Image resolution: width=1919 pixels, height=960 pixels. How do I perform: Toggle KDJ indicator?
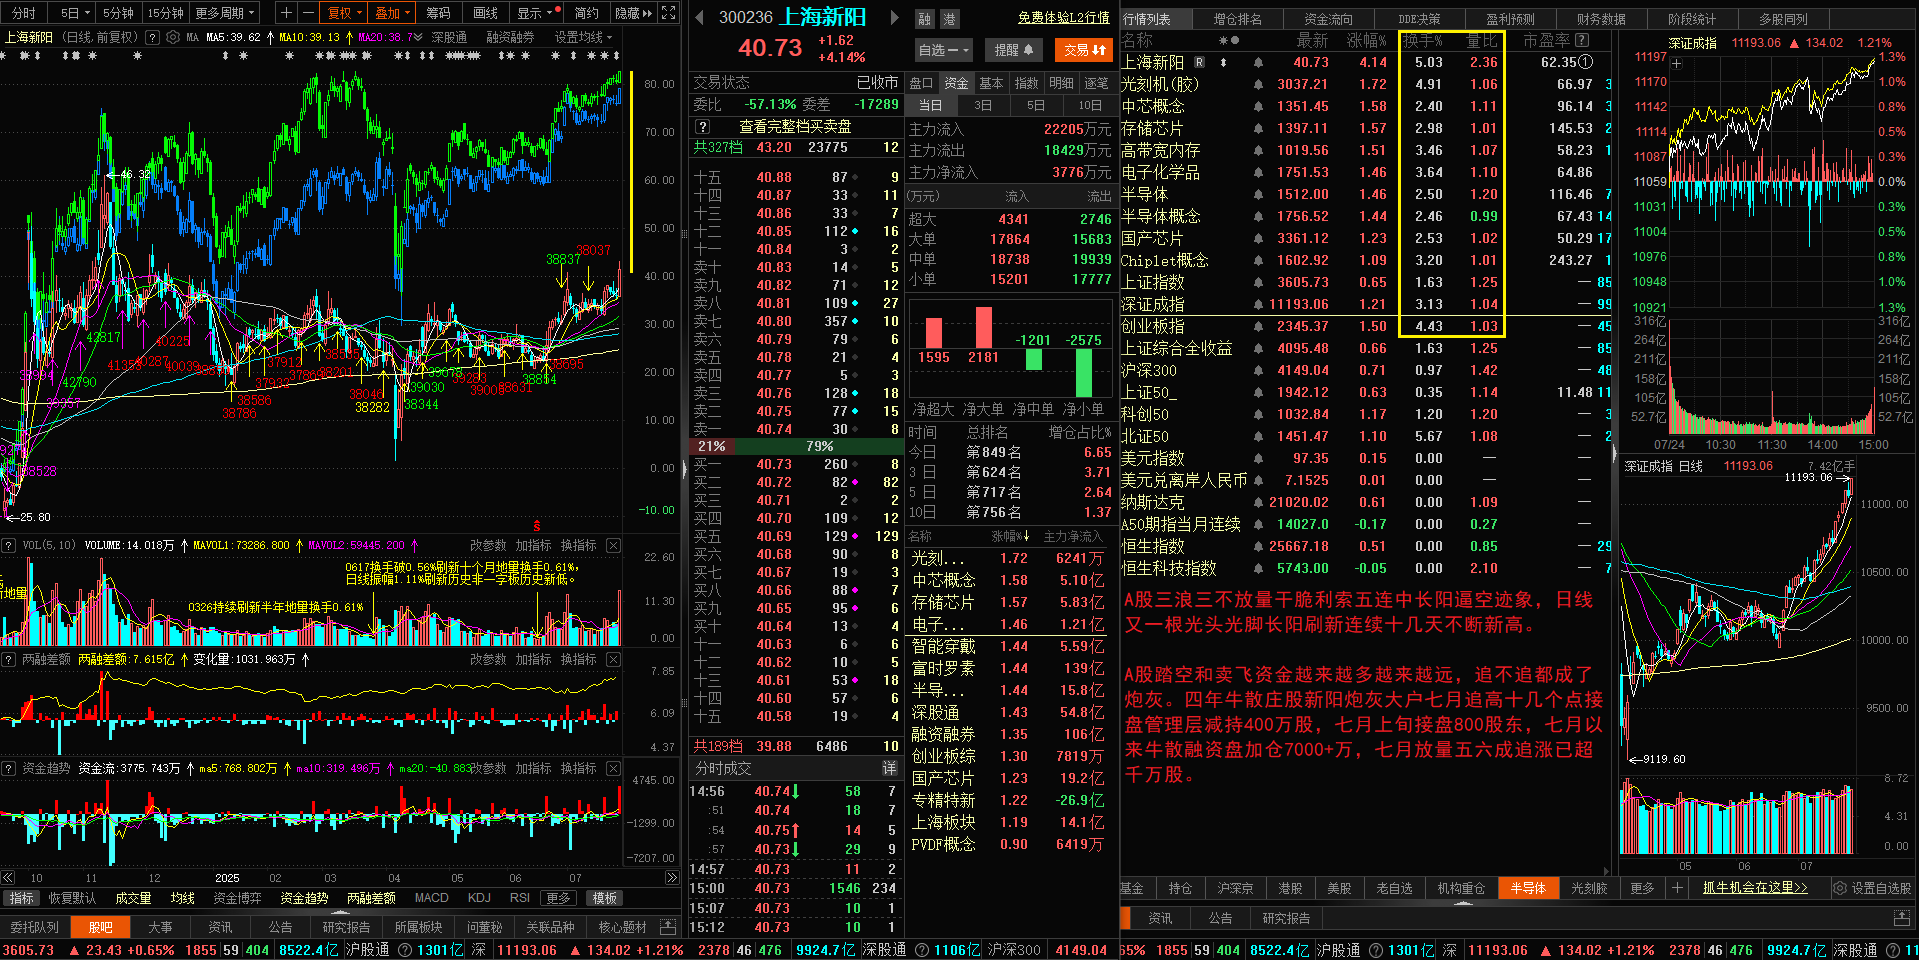click(479, 898)
